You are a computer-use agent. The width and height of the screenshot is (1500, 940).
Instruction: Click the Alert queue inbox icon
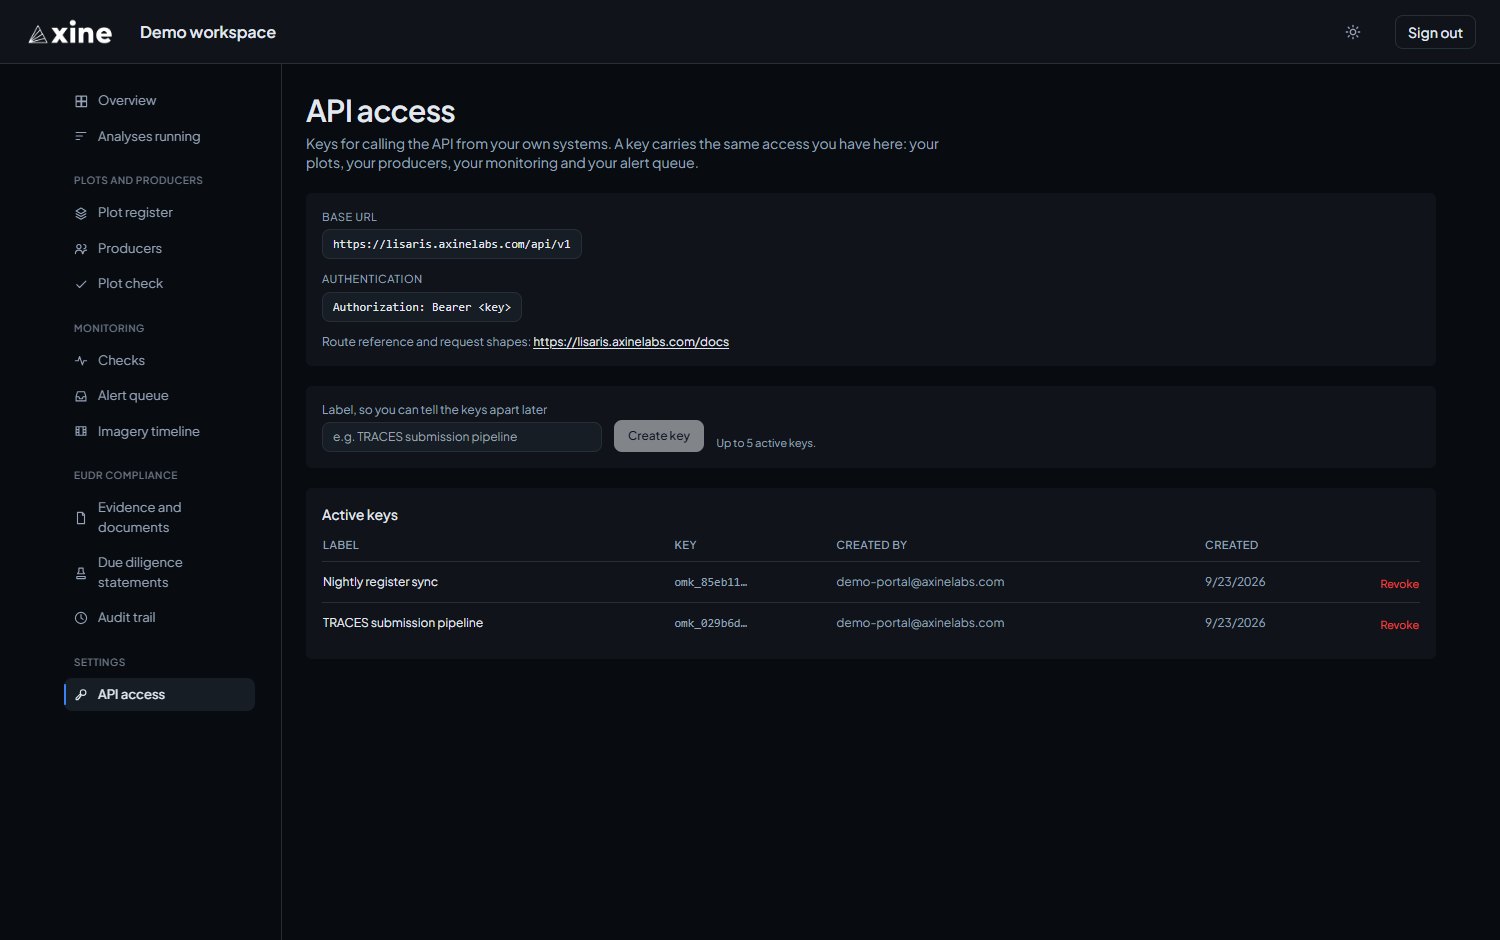pyautogui.click(x=81, y=396)
